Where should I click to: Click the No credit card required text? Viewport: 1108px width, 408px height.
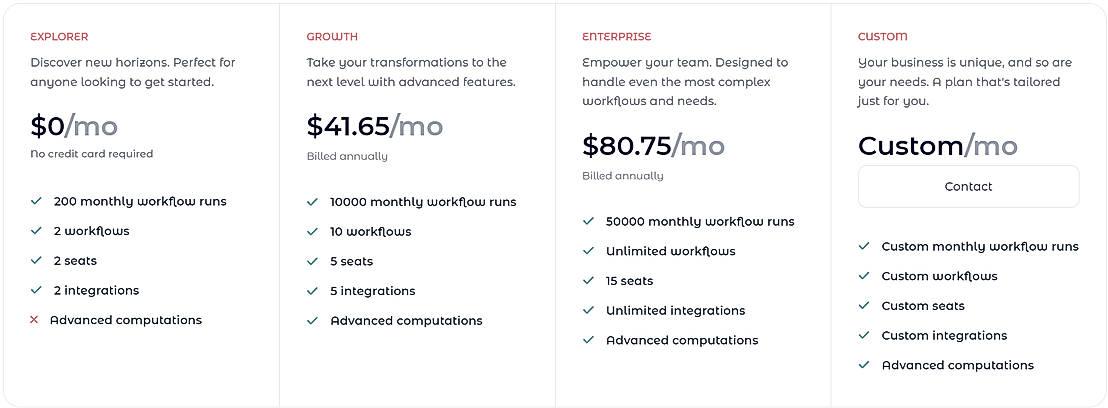(x=92, y=154)
